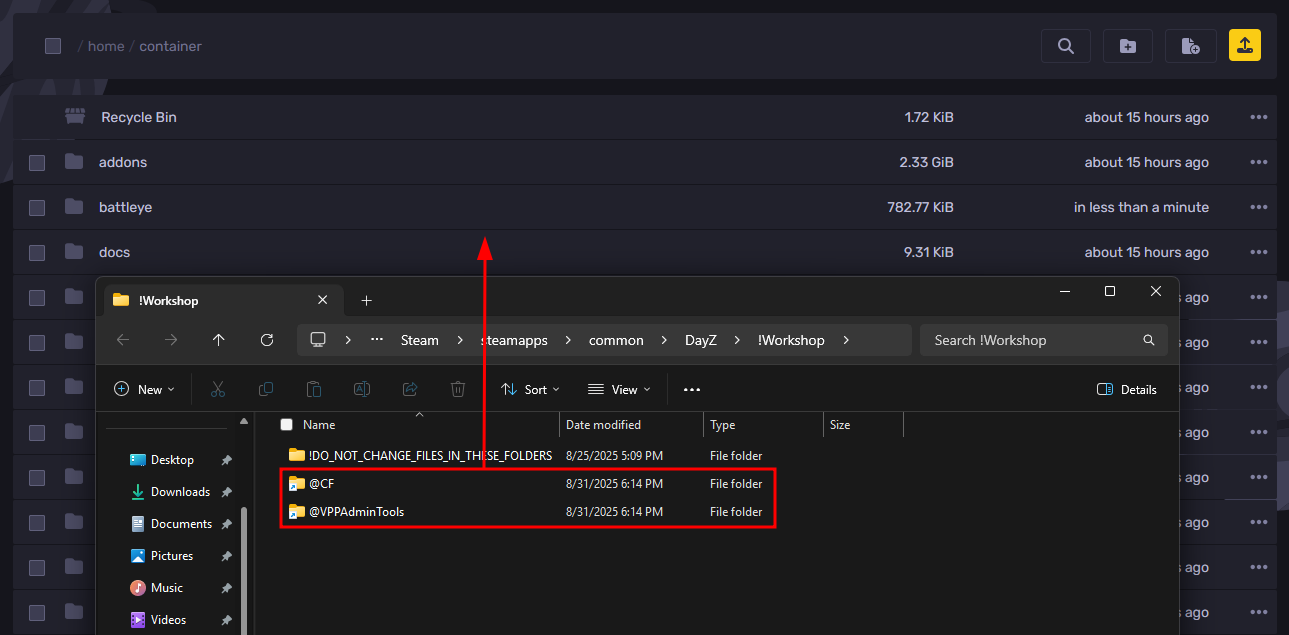
Task: Add a new Explorer tab with plus
Action: pyautogui.click(x=366, y=300)
